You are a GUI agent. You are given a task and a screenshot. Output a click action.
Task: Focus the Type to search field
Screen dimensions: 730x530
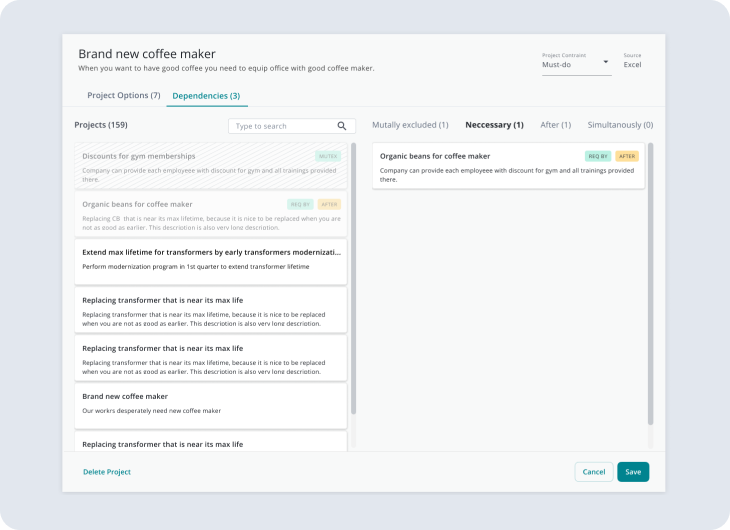pyautogui.click(x=284, y=126)
